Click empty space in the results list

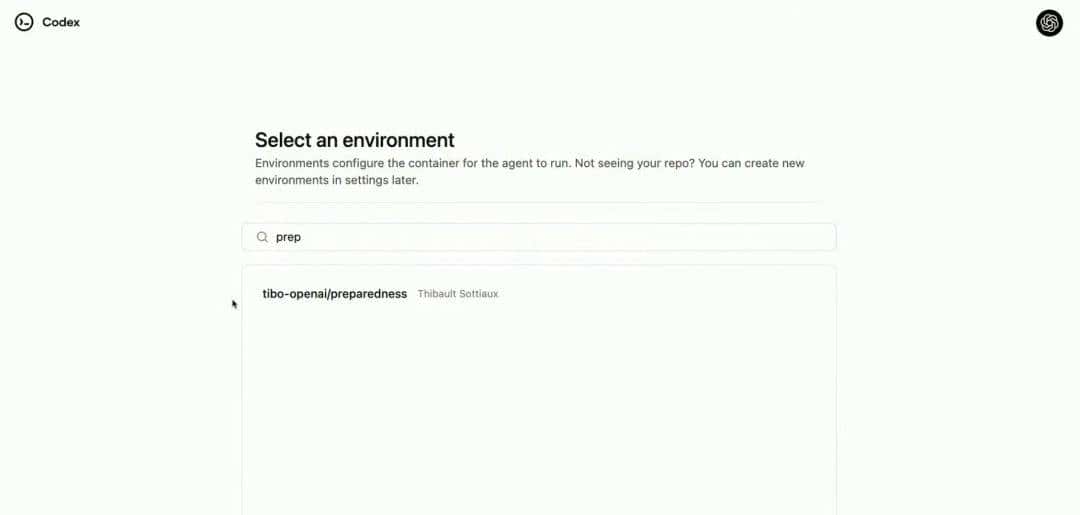540,400
